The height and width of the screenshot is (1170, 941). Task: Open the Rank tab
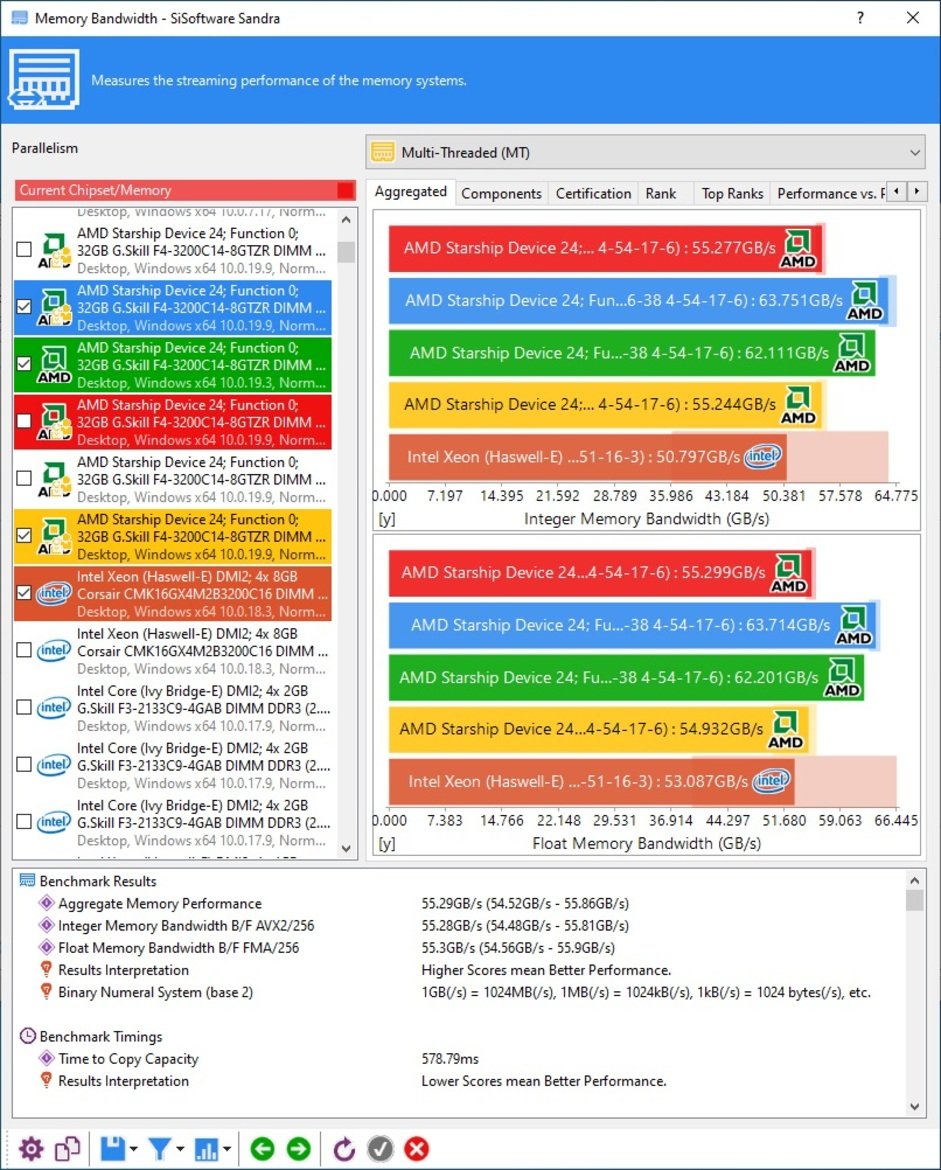tap(661, 193)
